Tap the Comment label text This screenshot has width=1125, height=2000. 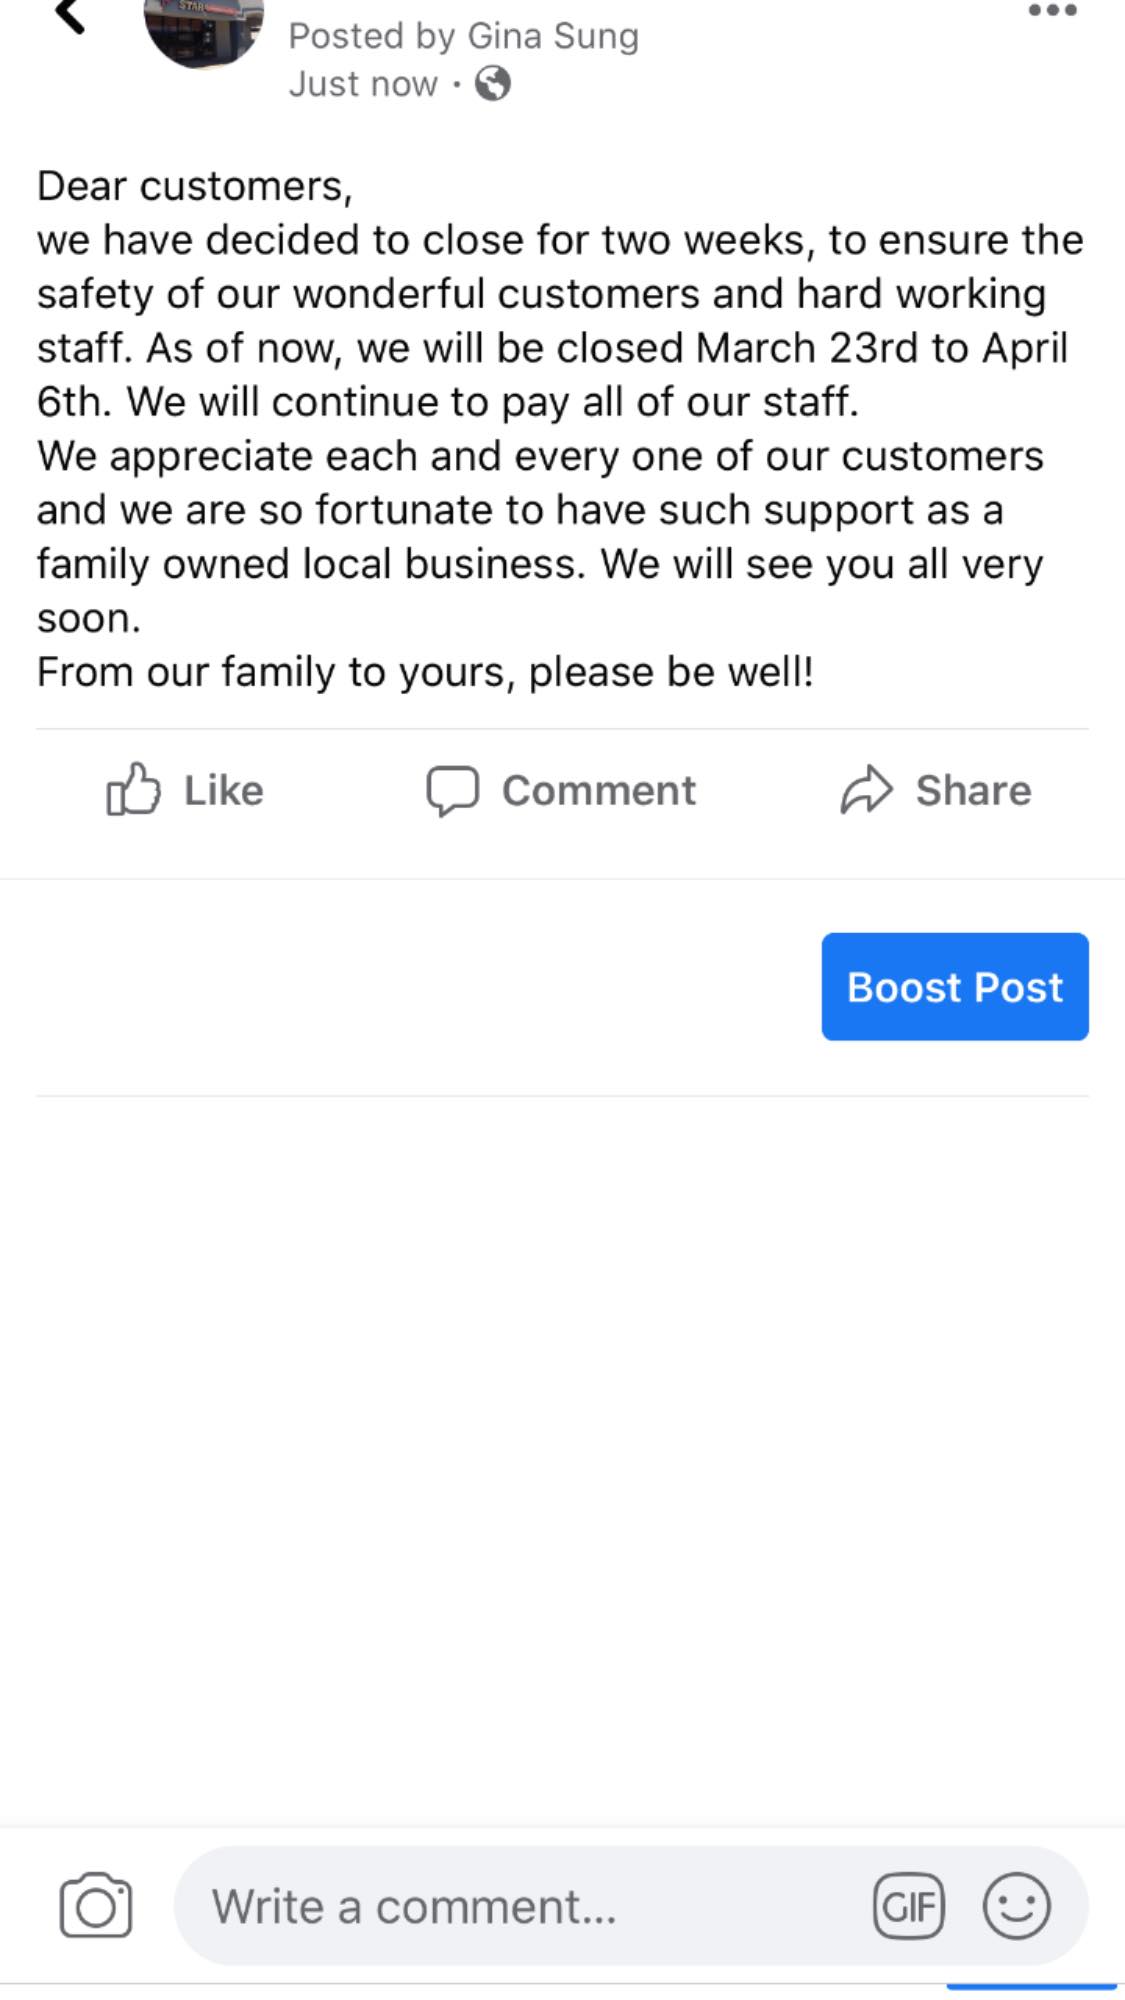(598, 791)
